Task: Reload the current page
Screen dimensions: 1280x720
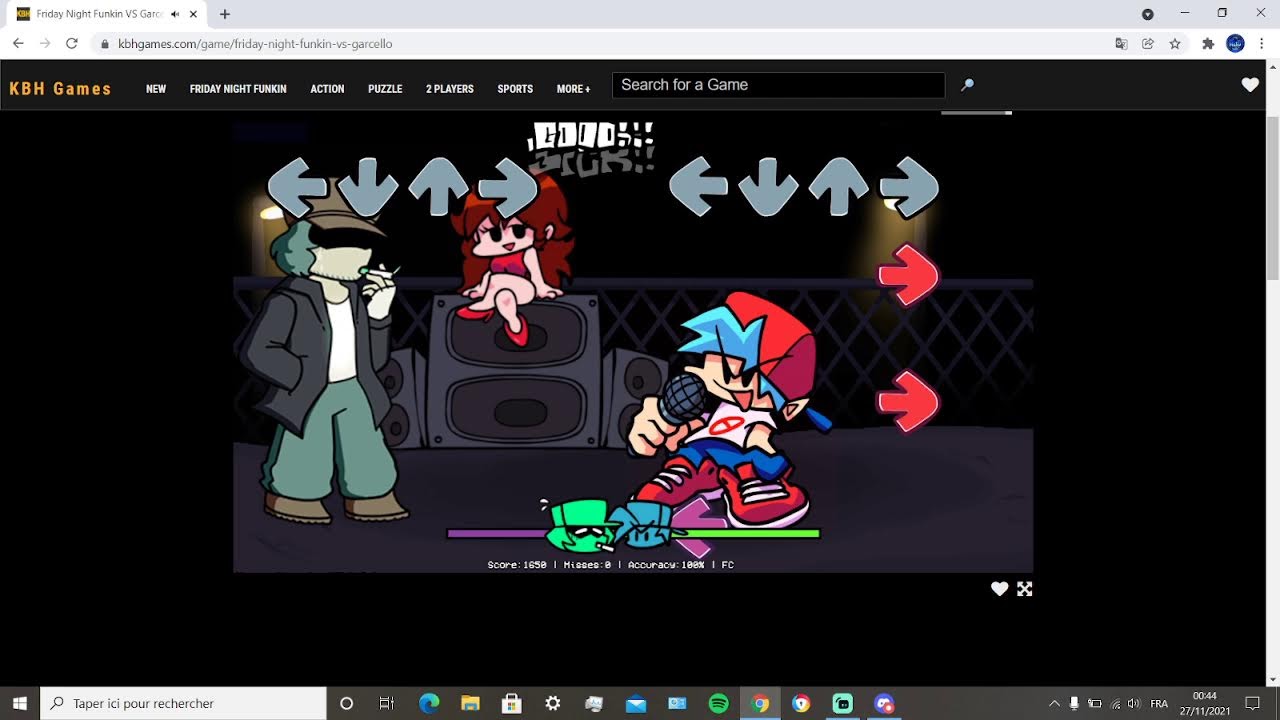Action: pyautogui.click(x=72, y=44)
